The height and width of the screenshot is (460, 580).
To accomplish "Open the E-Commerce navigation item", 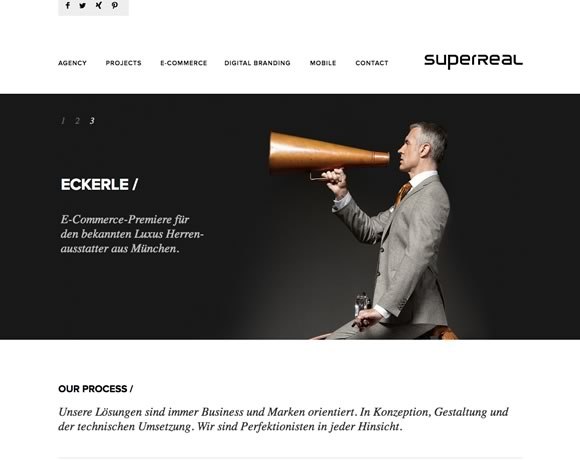I will (x=183, y=63).
